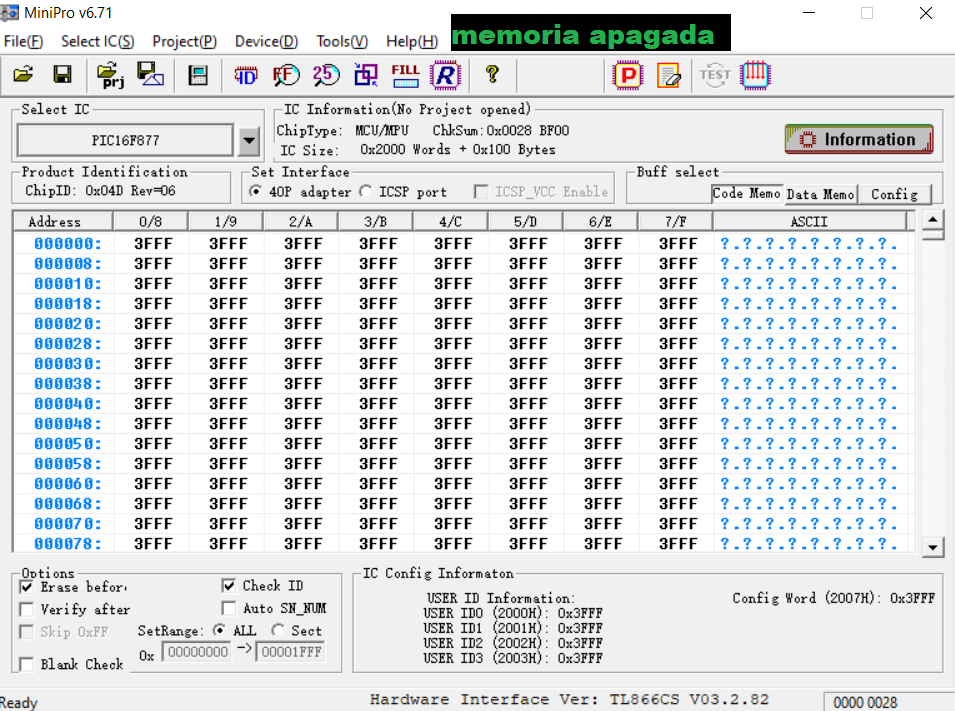Click the range start field 00000000
The width and height of the screenshot is (955, 711).
tap(197, 652)
